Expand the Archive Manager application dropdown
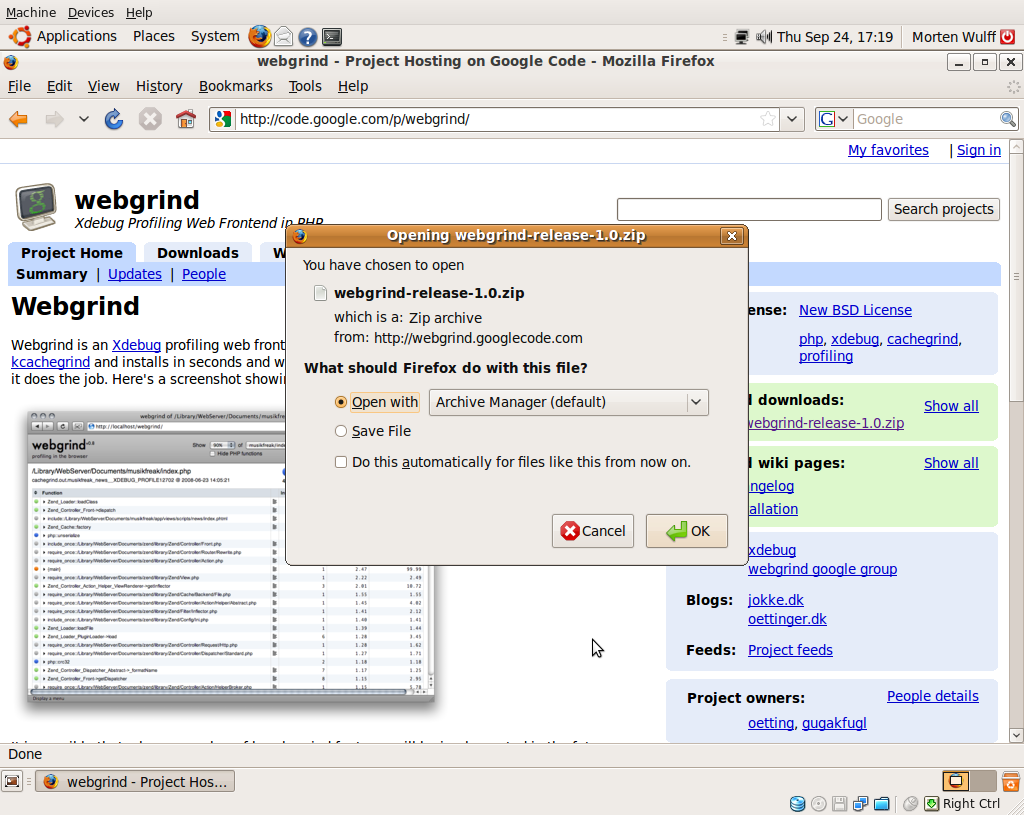This screenshot has width=1024, height=815. [x=696, y=402]
